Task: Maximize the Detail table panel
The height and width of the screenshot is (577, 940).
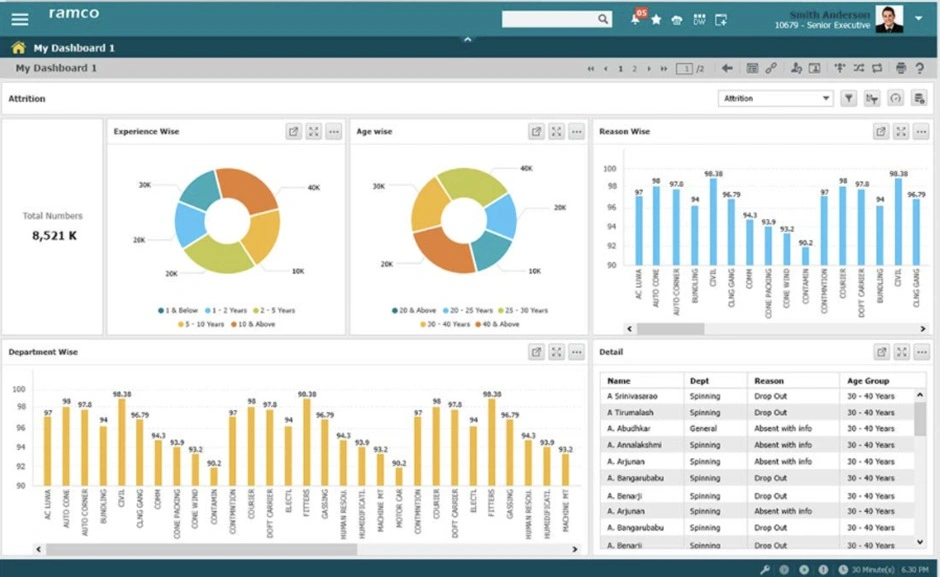Action: click(x=902, y=352)
